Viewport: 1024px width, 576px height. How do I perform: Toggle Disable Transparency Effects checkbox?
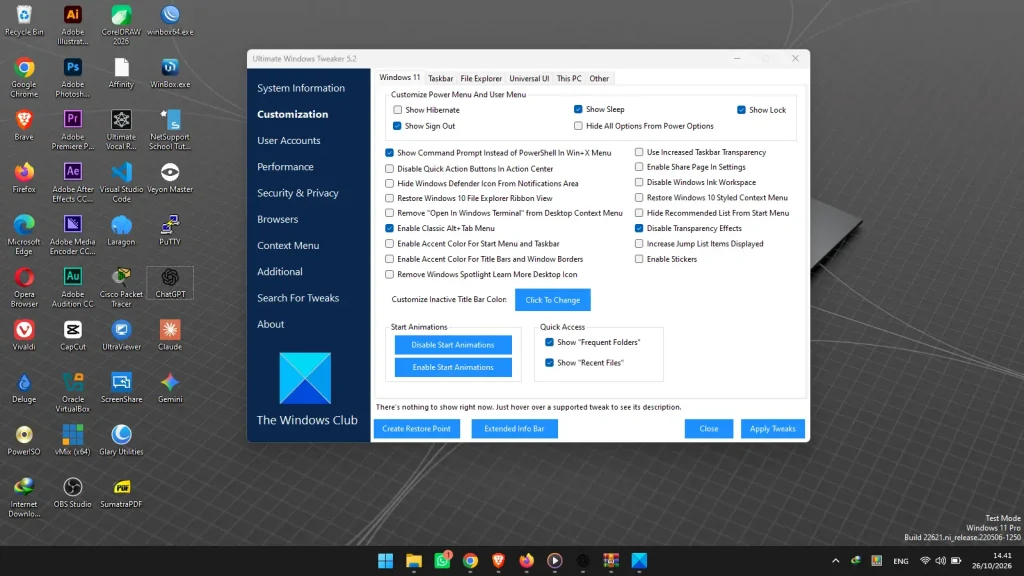(639, 228)
